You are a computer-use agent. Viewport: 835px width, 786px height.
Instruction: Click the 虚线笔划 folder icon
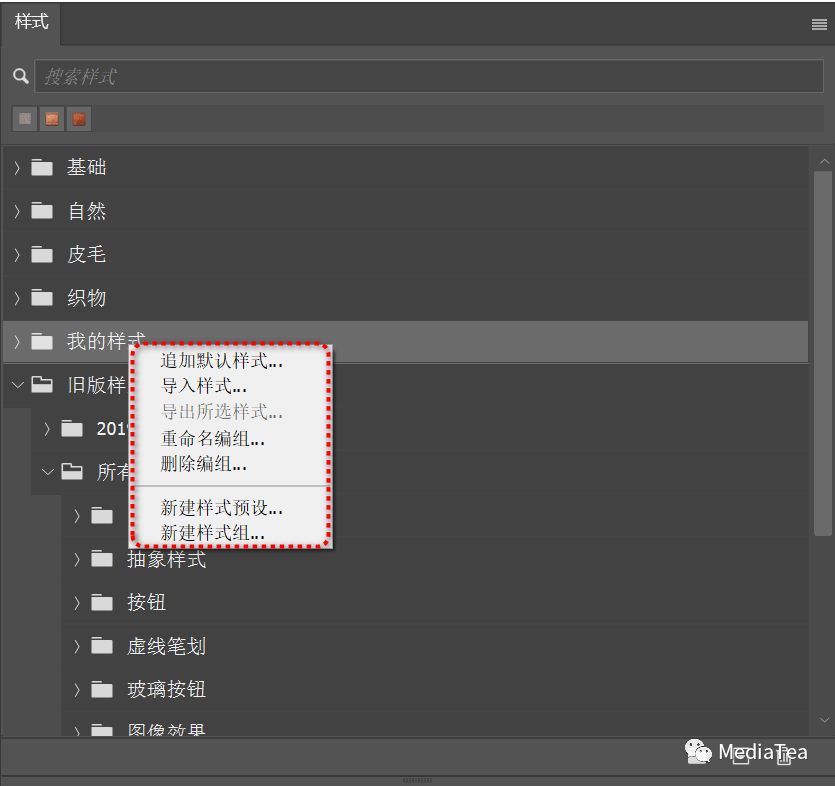pyautogui.click(x=102, y=646)
